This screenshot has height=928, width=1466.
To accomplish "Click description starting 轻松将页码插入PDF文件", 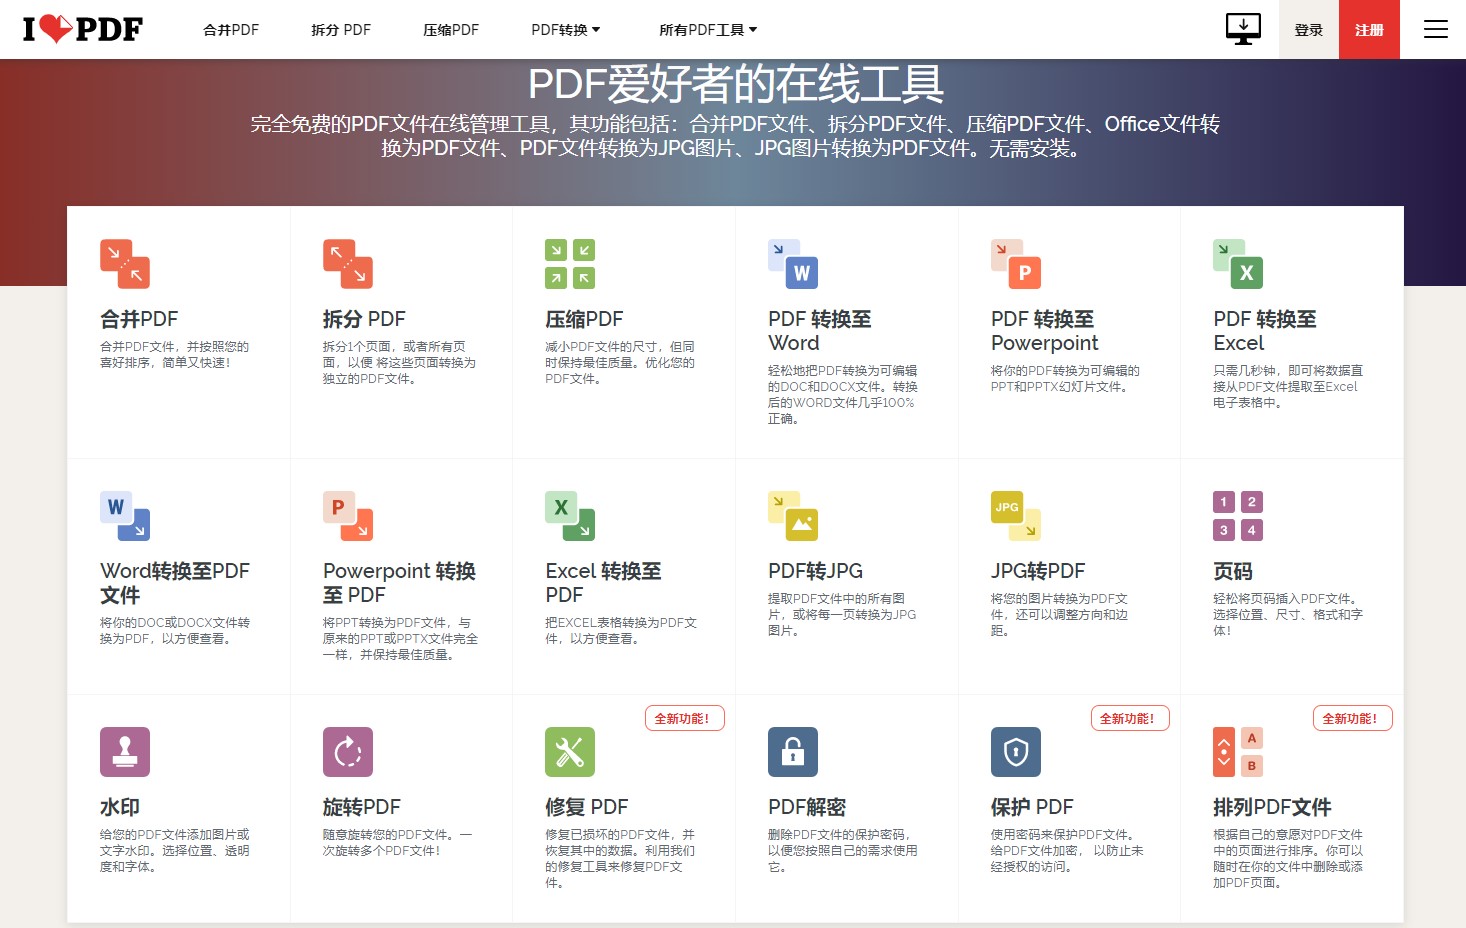I will 1288,614.
